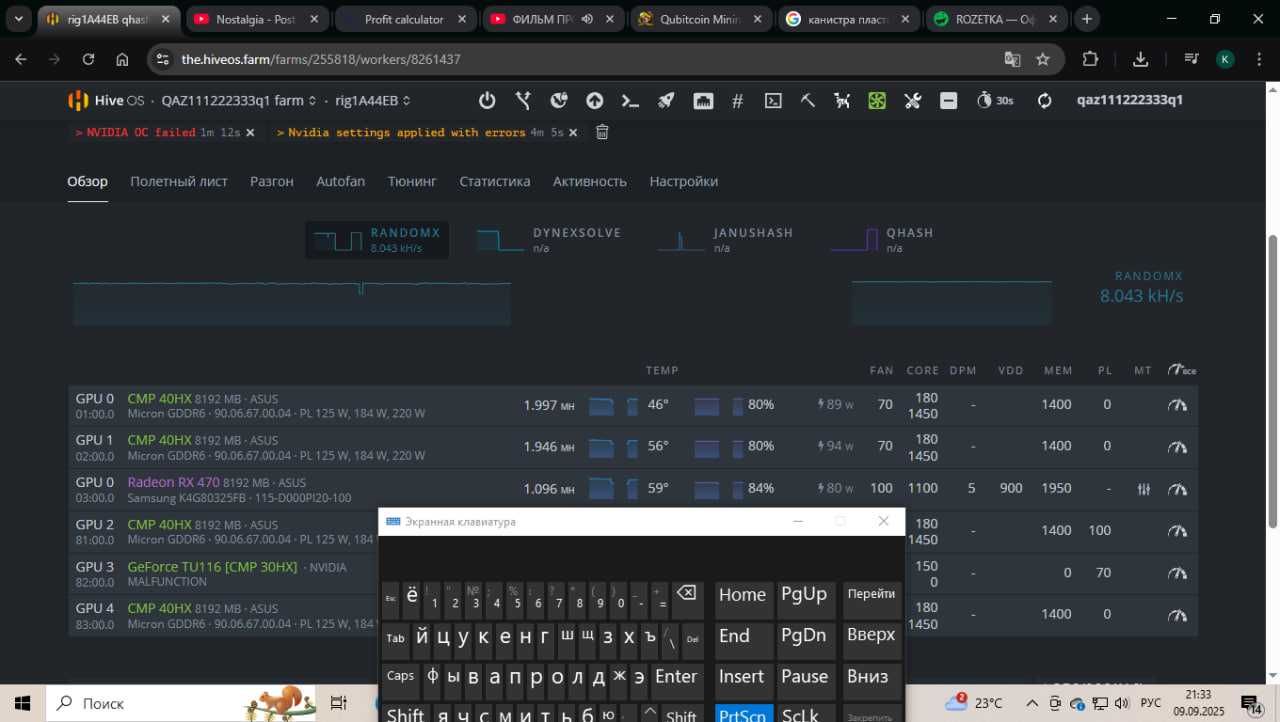Click the drone-shaped icon in the Hive toolbar
This screenshot has width=1280, height=722.
[842, 100]
